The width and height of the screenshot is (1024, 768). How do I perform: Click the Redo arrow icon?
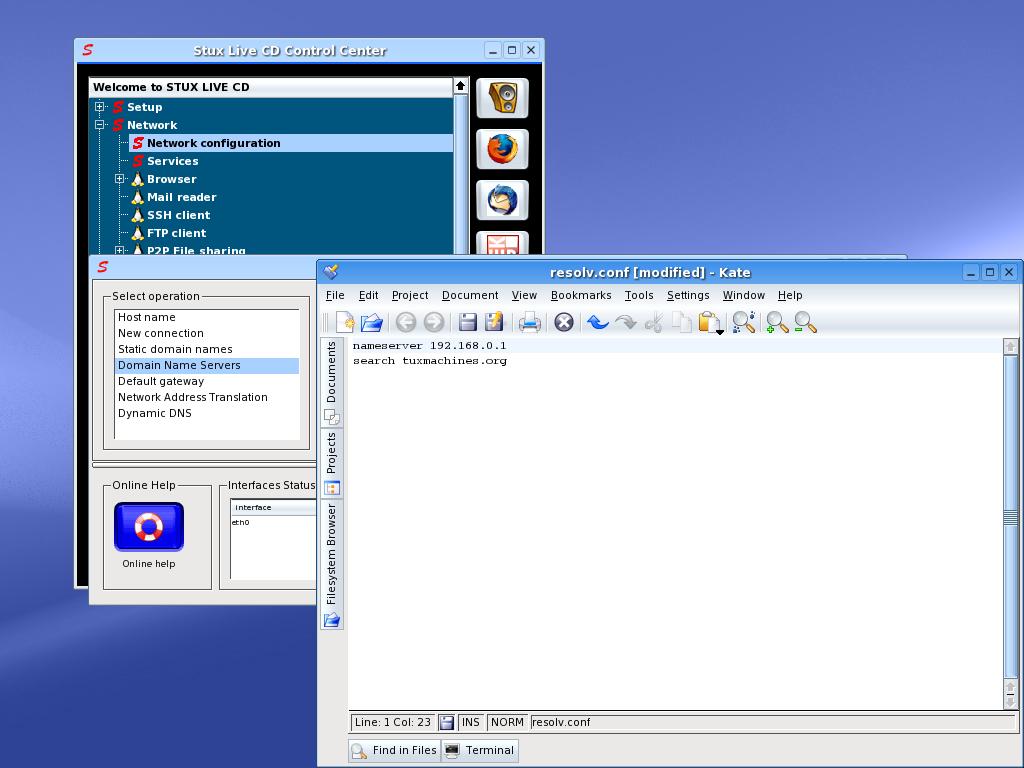tap(626, 322)
